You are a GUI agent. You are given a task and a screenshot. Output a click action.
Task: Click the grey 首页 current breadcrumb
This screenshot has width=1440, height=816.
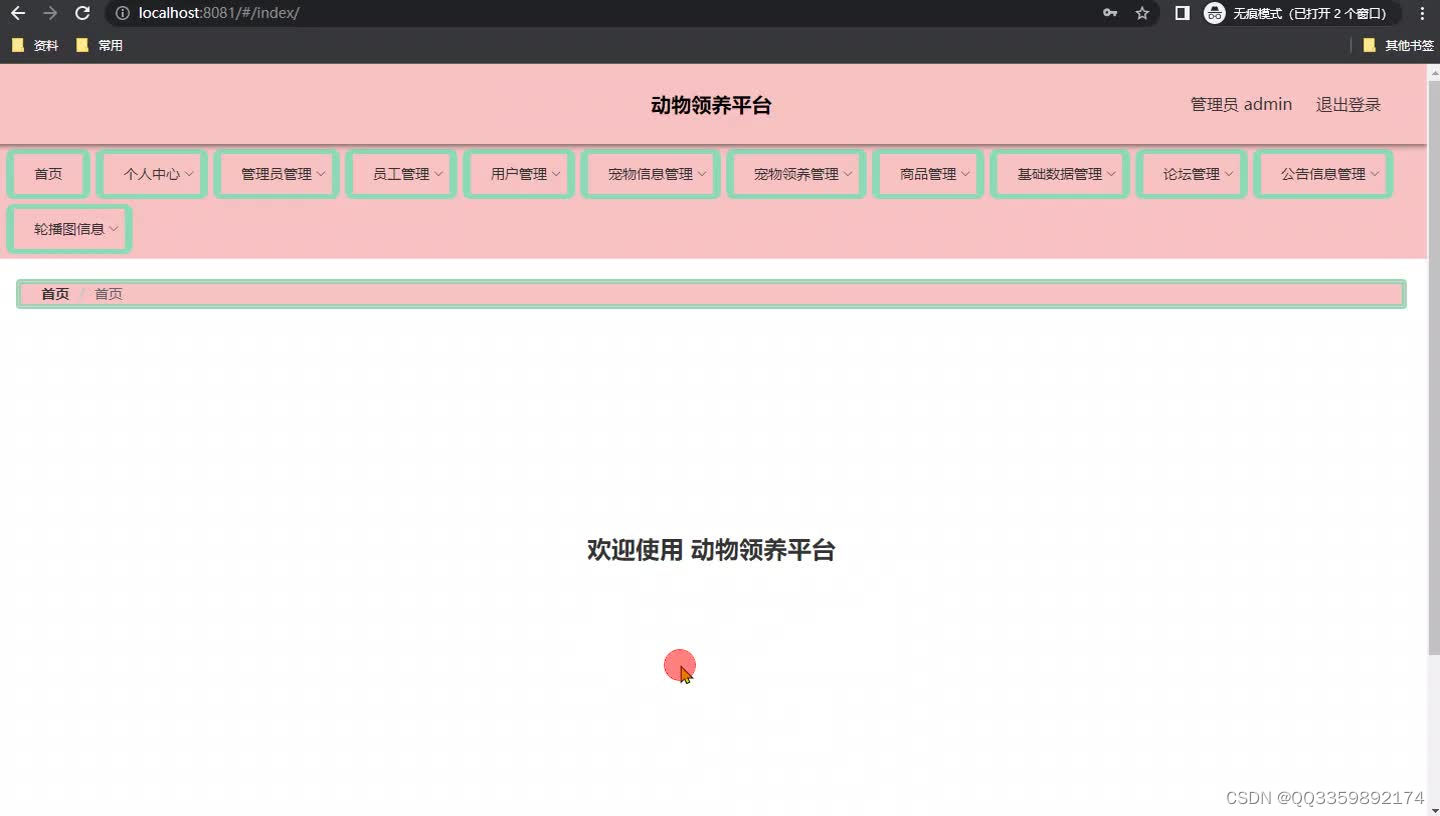[108, 294]
